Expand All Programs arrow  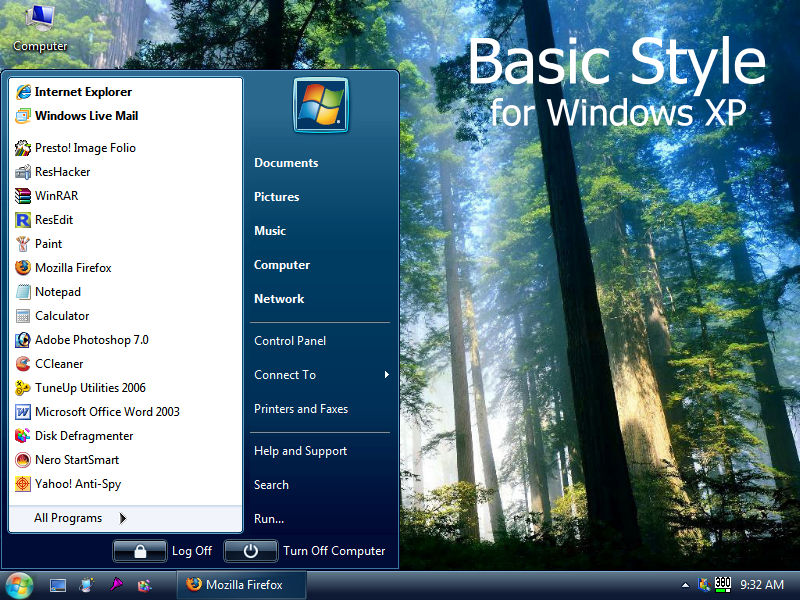(122, 518)
